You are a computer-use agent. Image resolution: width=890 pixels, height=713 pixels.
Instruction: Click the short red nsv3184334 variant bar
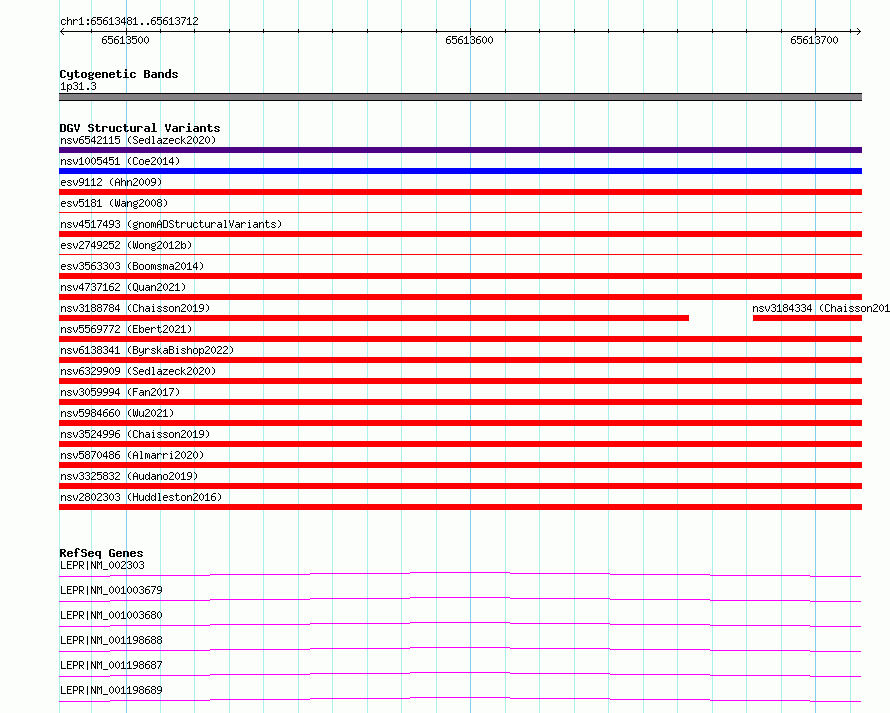click(x=807, y=318)
